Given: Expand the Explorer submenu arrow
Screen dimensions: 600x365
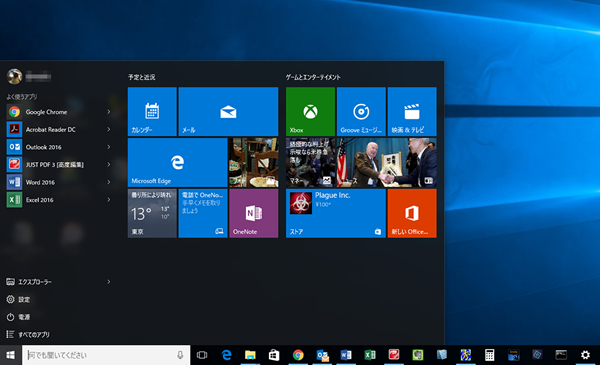Looking at the screenshot, I should pyautogui.click(x=109, y=282).
